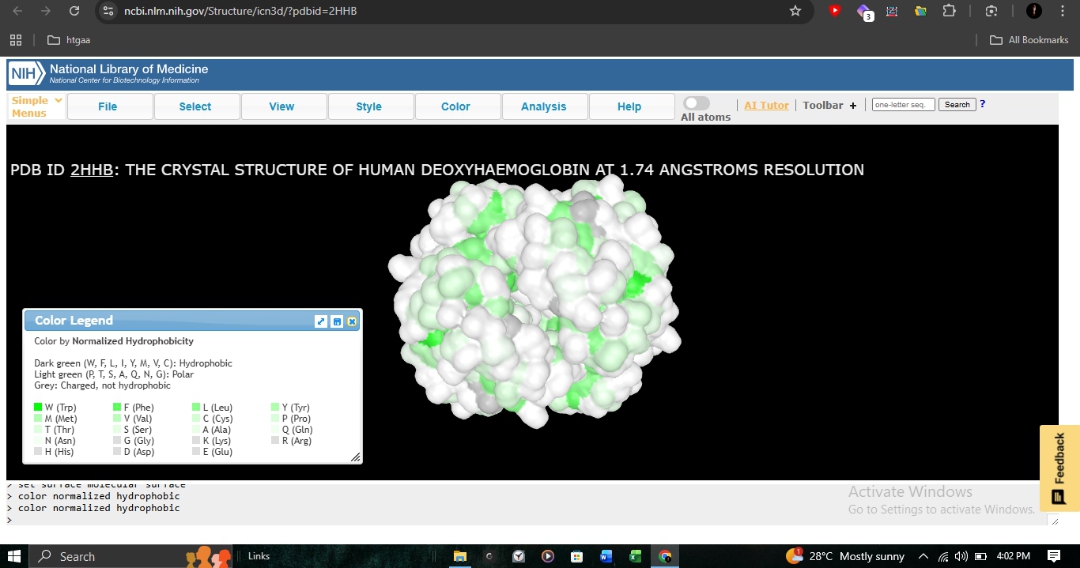Open the Analysis menu
Image resolution: width=1080 pixels, height=568 pixels.
click(x=543, y=107)
